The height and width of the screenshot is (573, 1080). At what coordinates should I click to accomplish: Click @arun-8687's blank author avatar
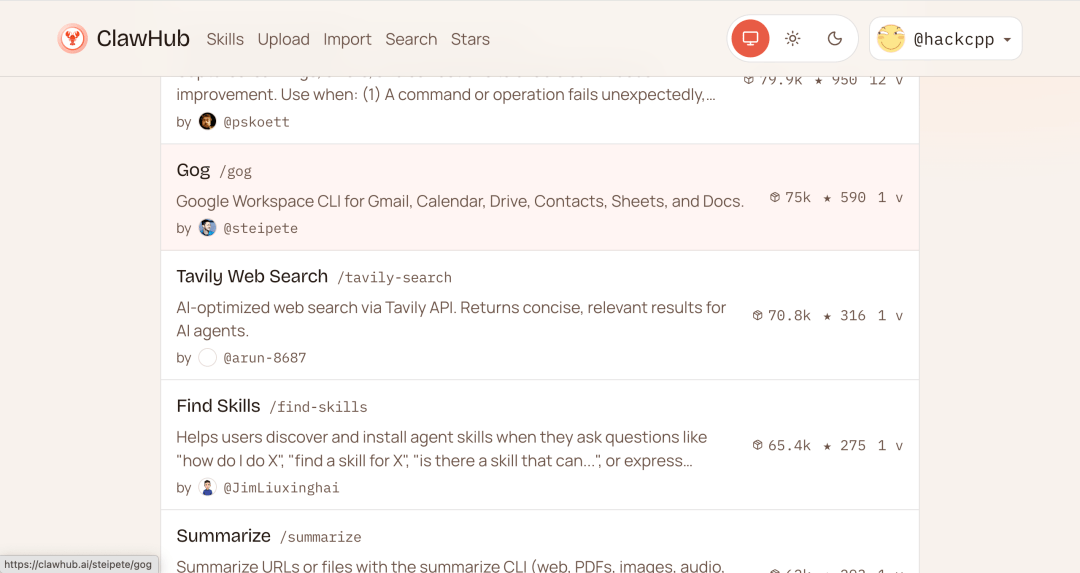(208, 357)
